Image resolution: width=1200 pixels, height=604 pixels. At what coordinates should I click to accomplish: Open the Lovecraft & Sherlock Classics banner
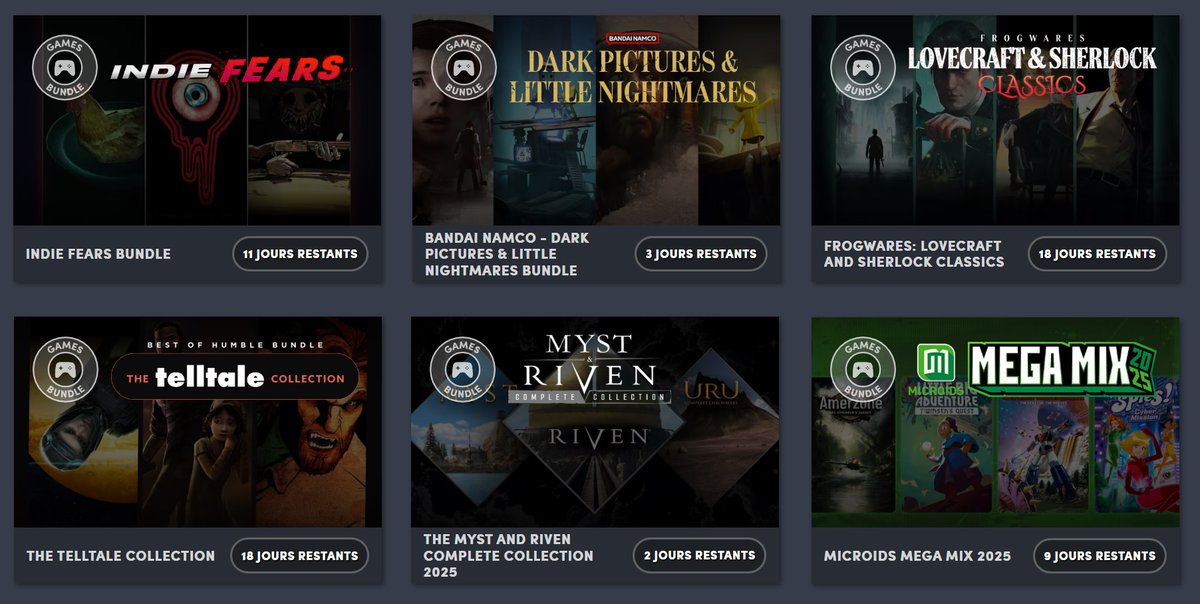(995, 120)
